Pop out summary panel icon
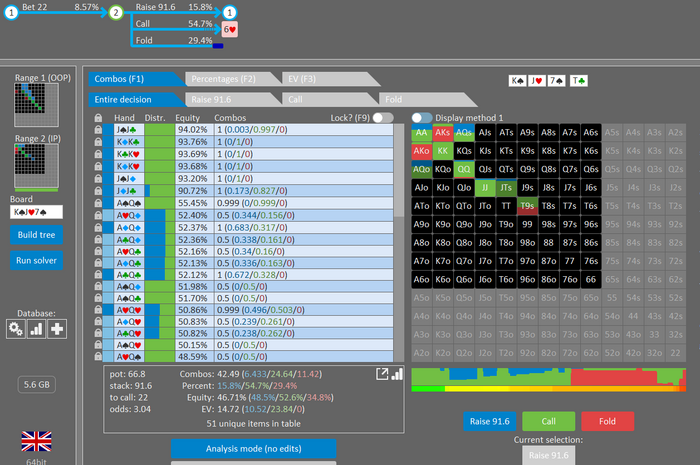Viewport: 700px width, 465px height. click(x=382, y=374)
